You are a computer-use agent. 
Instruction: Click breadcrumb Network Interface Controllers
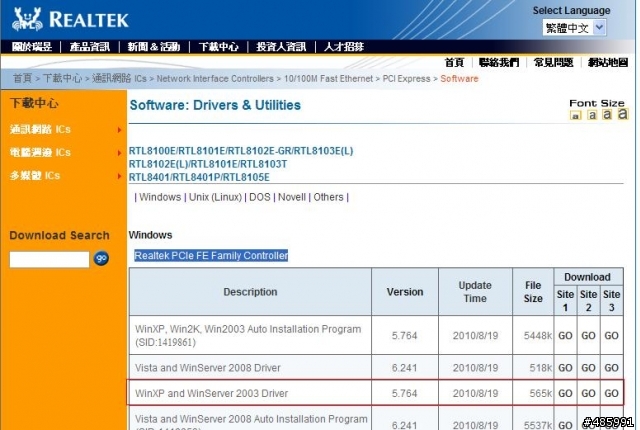click(x=215, y=79)
